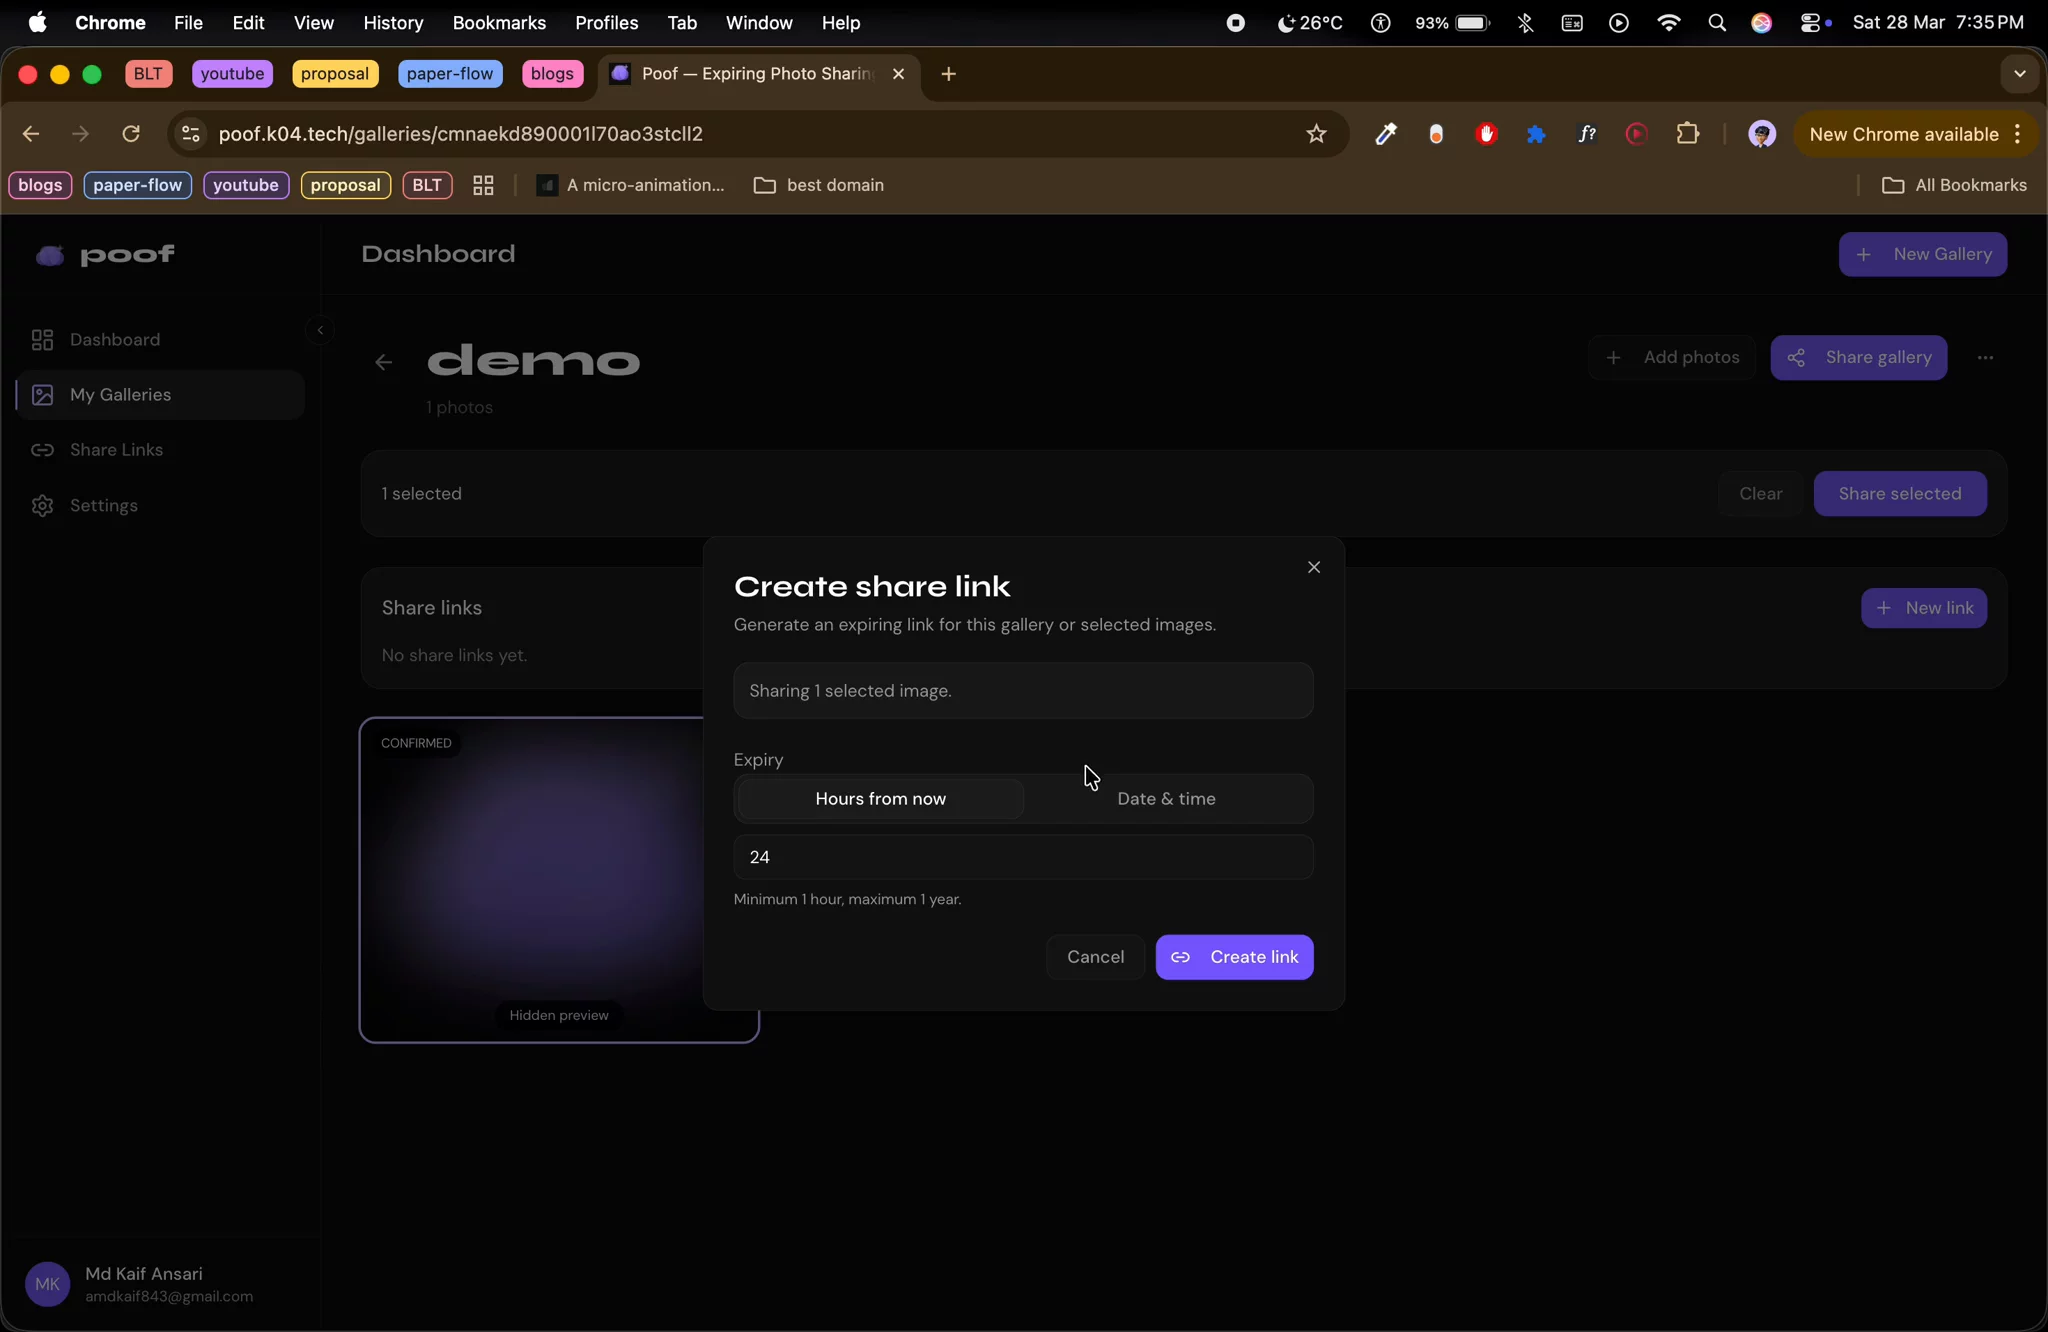
Task: Click the Chrome forward navigation arrow
Action: pyautogui.click(x=81, y=134)
